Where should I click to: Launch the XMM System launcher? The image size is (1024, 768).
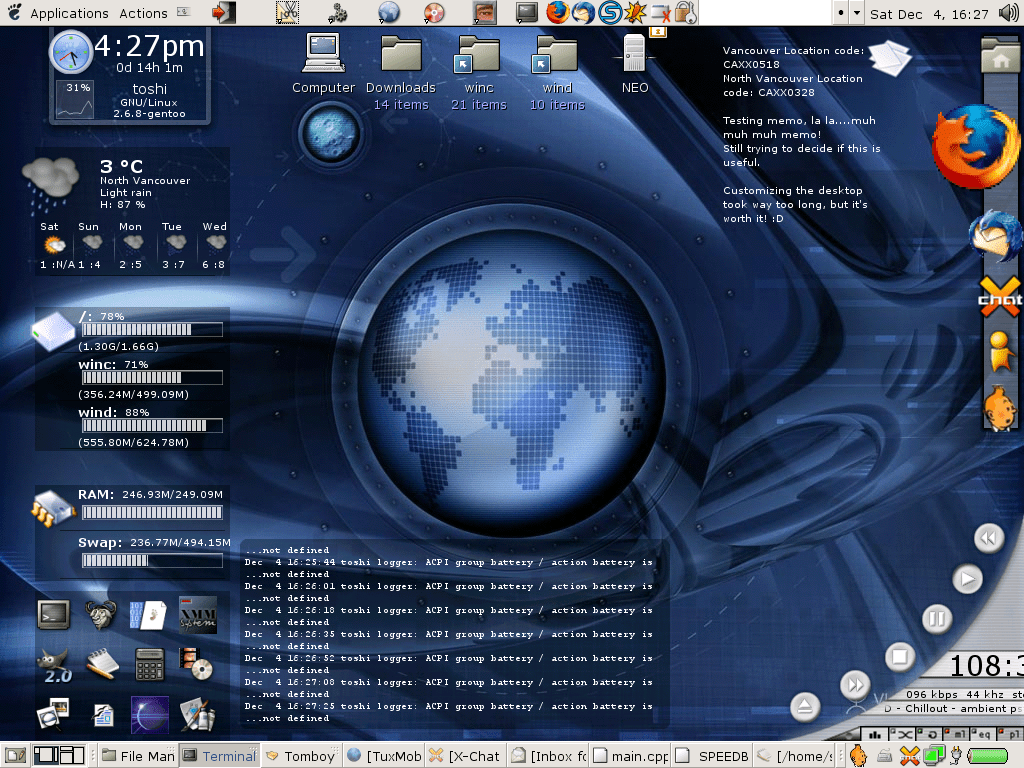click(197, 615)
